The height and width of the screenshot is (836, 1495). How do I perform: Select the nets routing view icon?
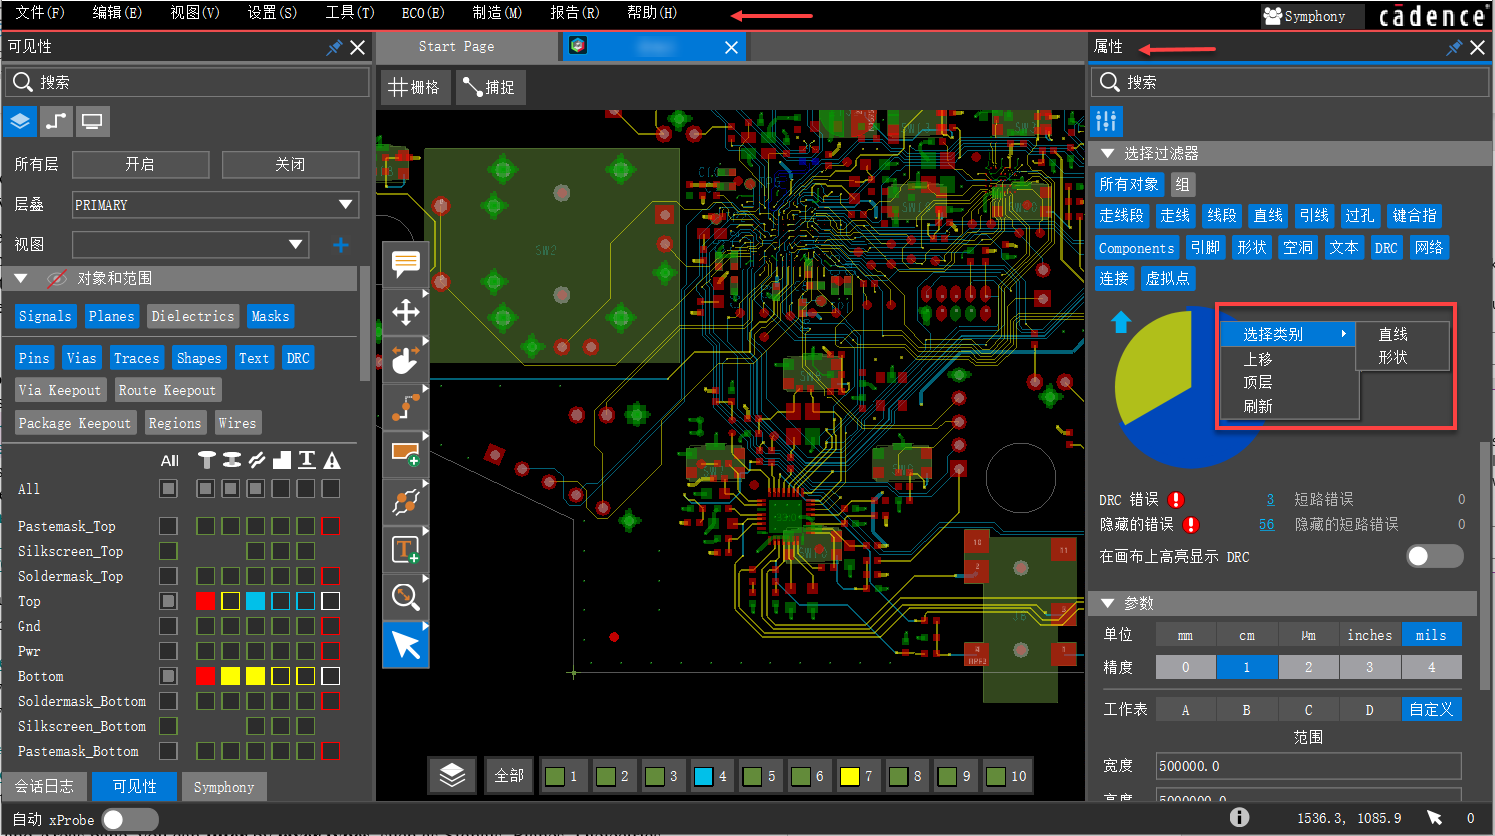click(56, 121)
